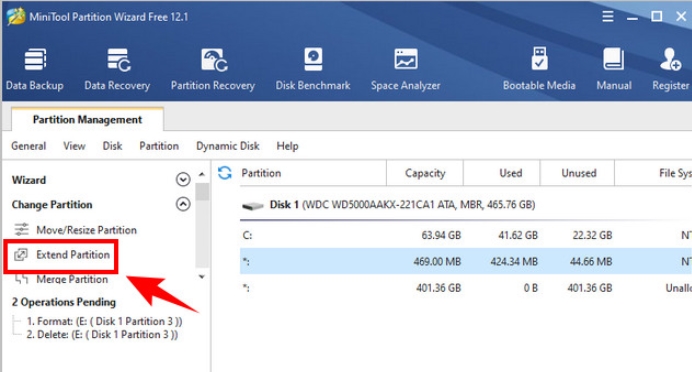Launch Data Recovery from the toolbar
This screenshot has height=372, width=692.
[117, 69]
